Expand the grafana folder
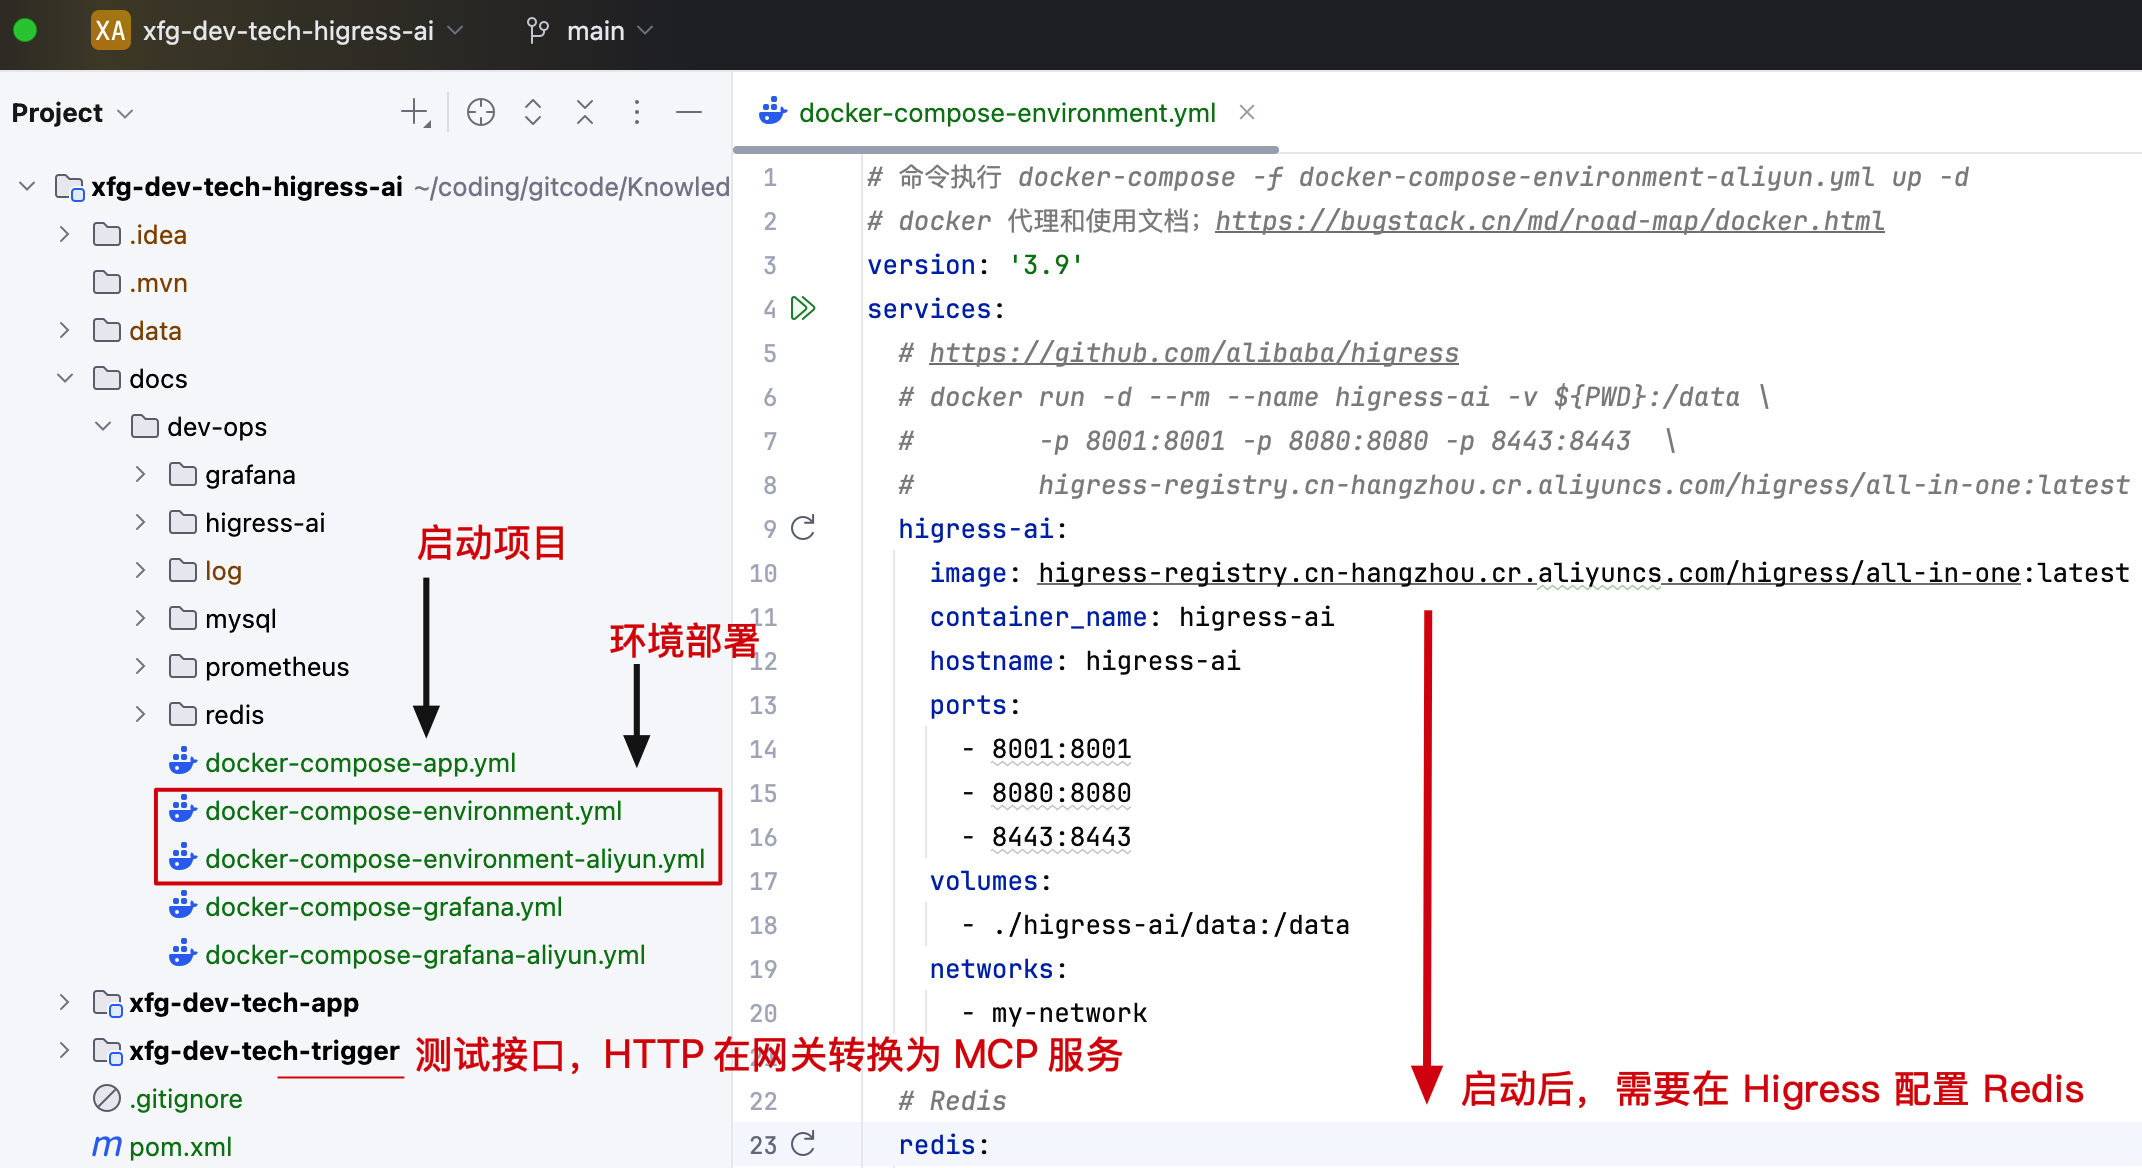 (140, 474)
